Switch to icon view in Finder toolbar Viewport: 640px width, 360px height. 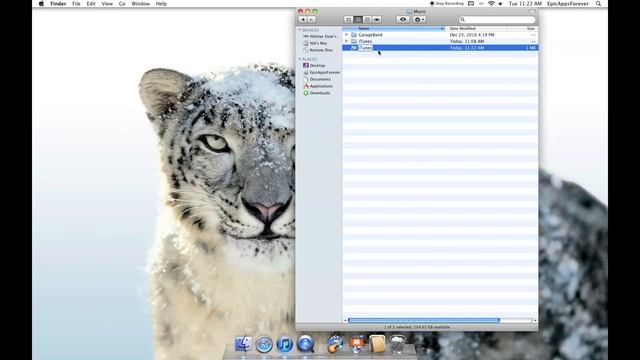[x=348, y=20]
